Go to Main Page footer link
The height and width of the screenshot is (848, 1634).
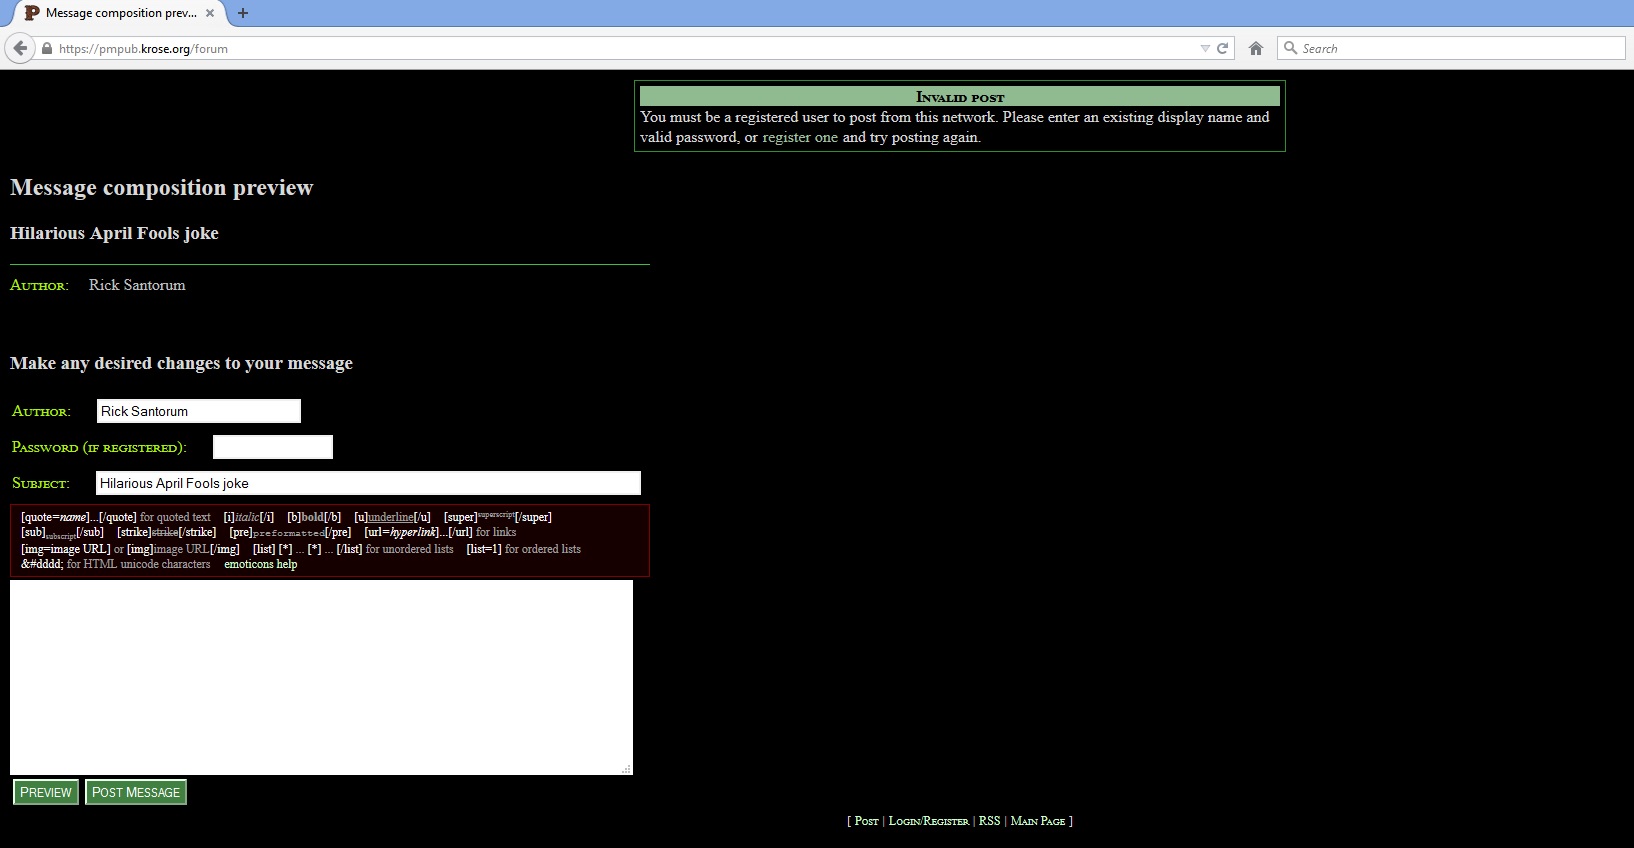click(1037, 821)
